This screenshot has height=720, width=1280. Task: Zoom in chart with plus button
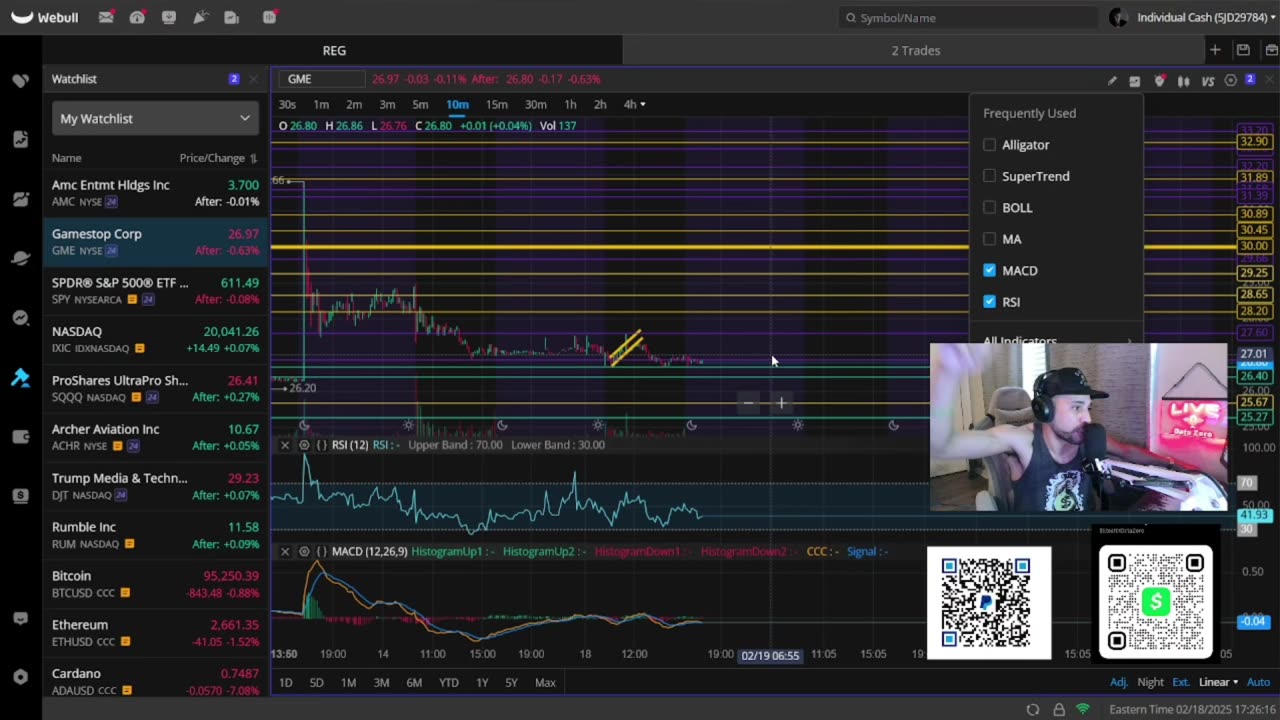(782, 403)
